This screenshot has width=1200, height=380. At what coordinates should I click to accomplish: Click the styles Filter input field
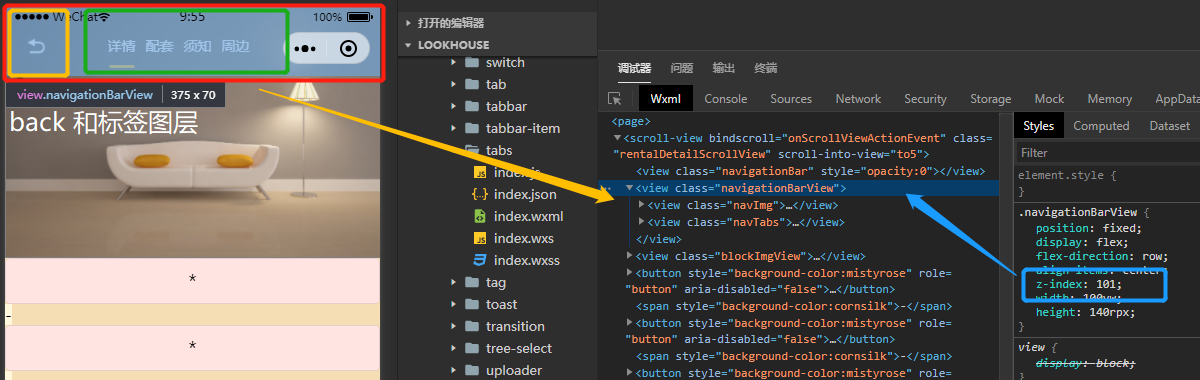(1106, 153)
